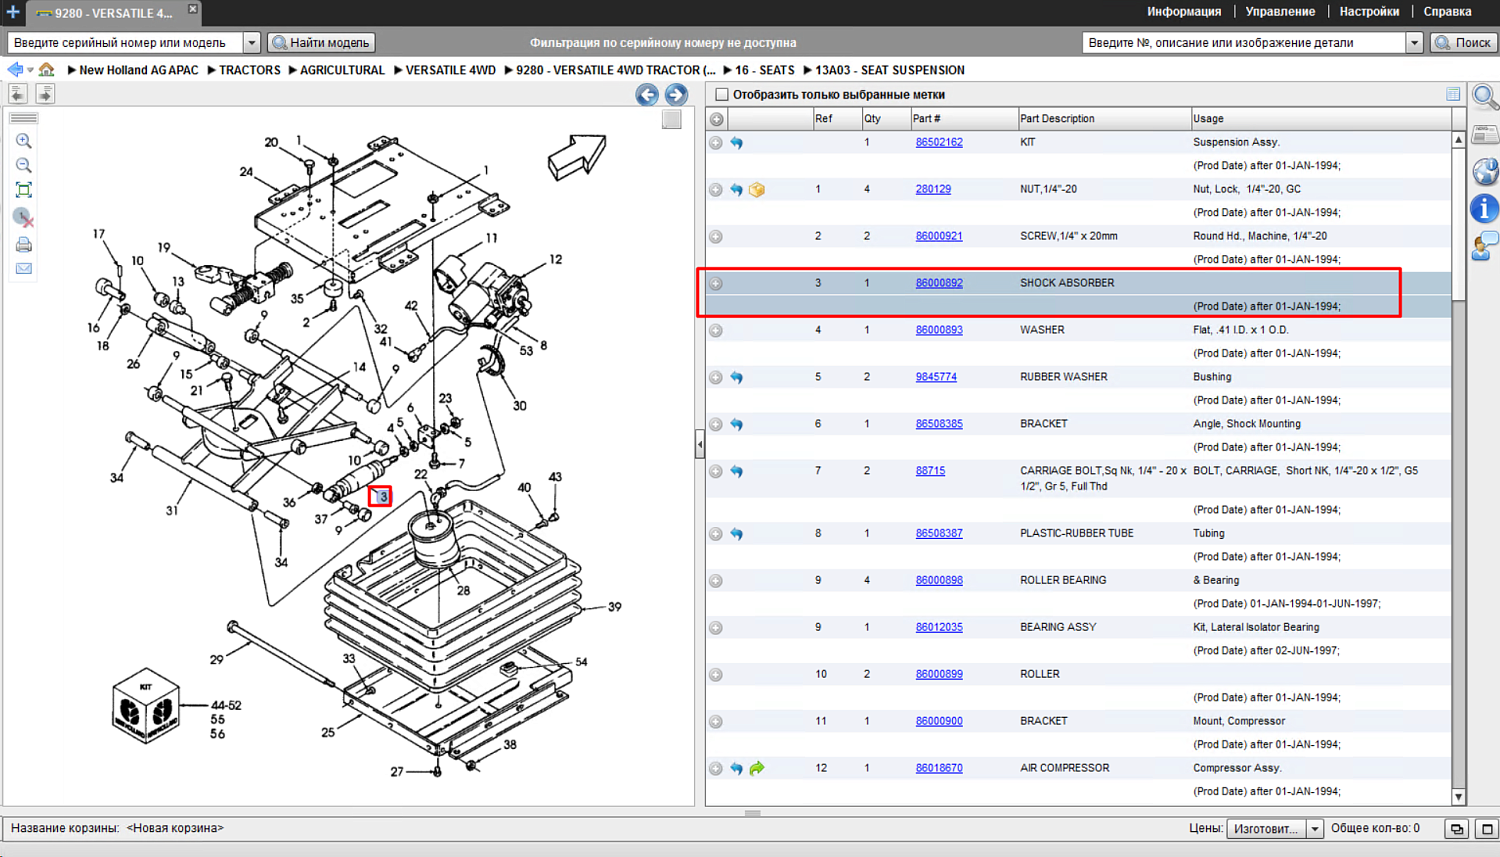This screenshot has height=857, width=1500.
Task: Add BEARING ASSY 86012035 via plus circle
Action: 716,628
